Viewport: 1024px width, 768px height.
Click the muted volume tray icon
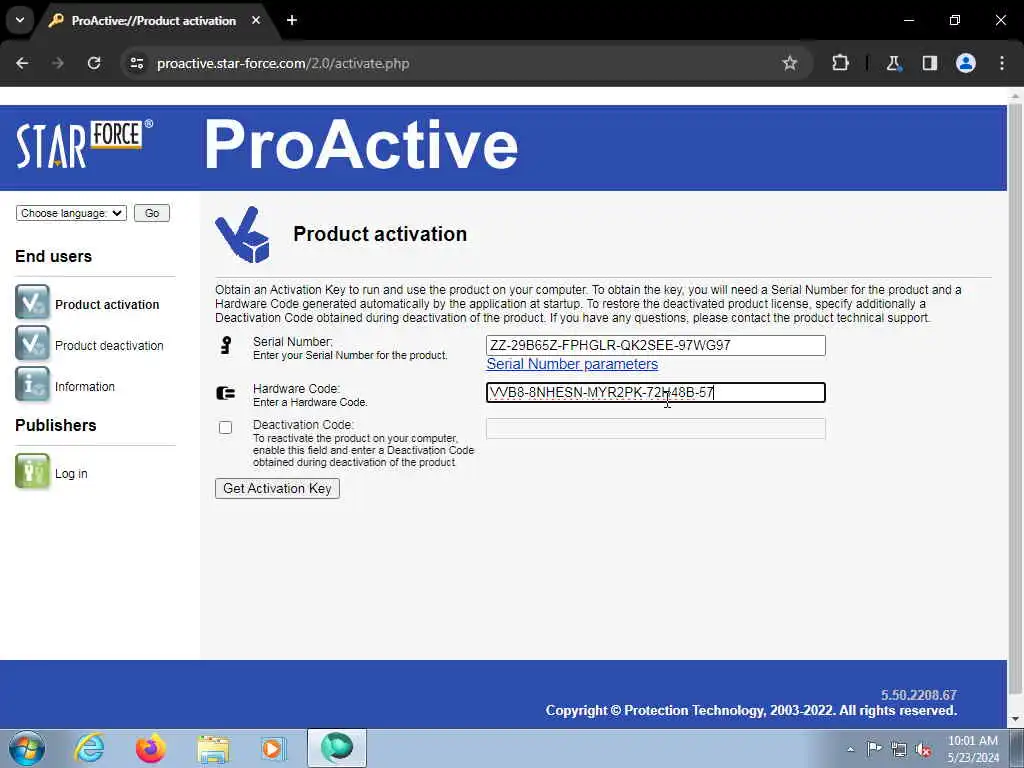pyautogui.click(x=923, y=749)
